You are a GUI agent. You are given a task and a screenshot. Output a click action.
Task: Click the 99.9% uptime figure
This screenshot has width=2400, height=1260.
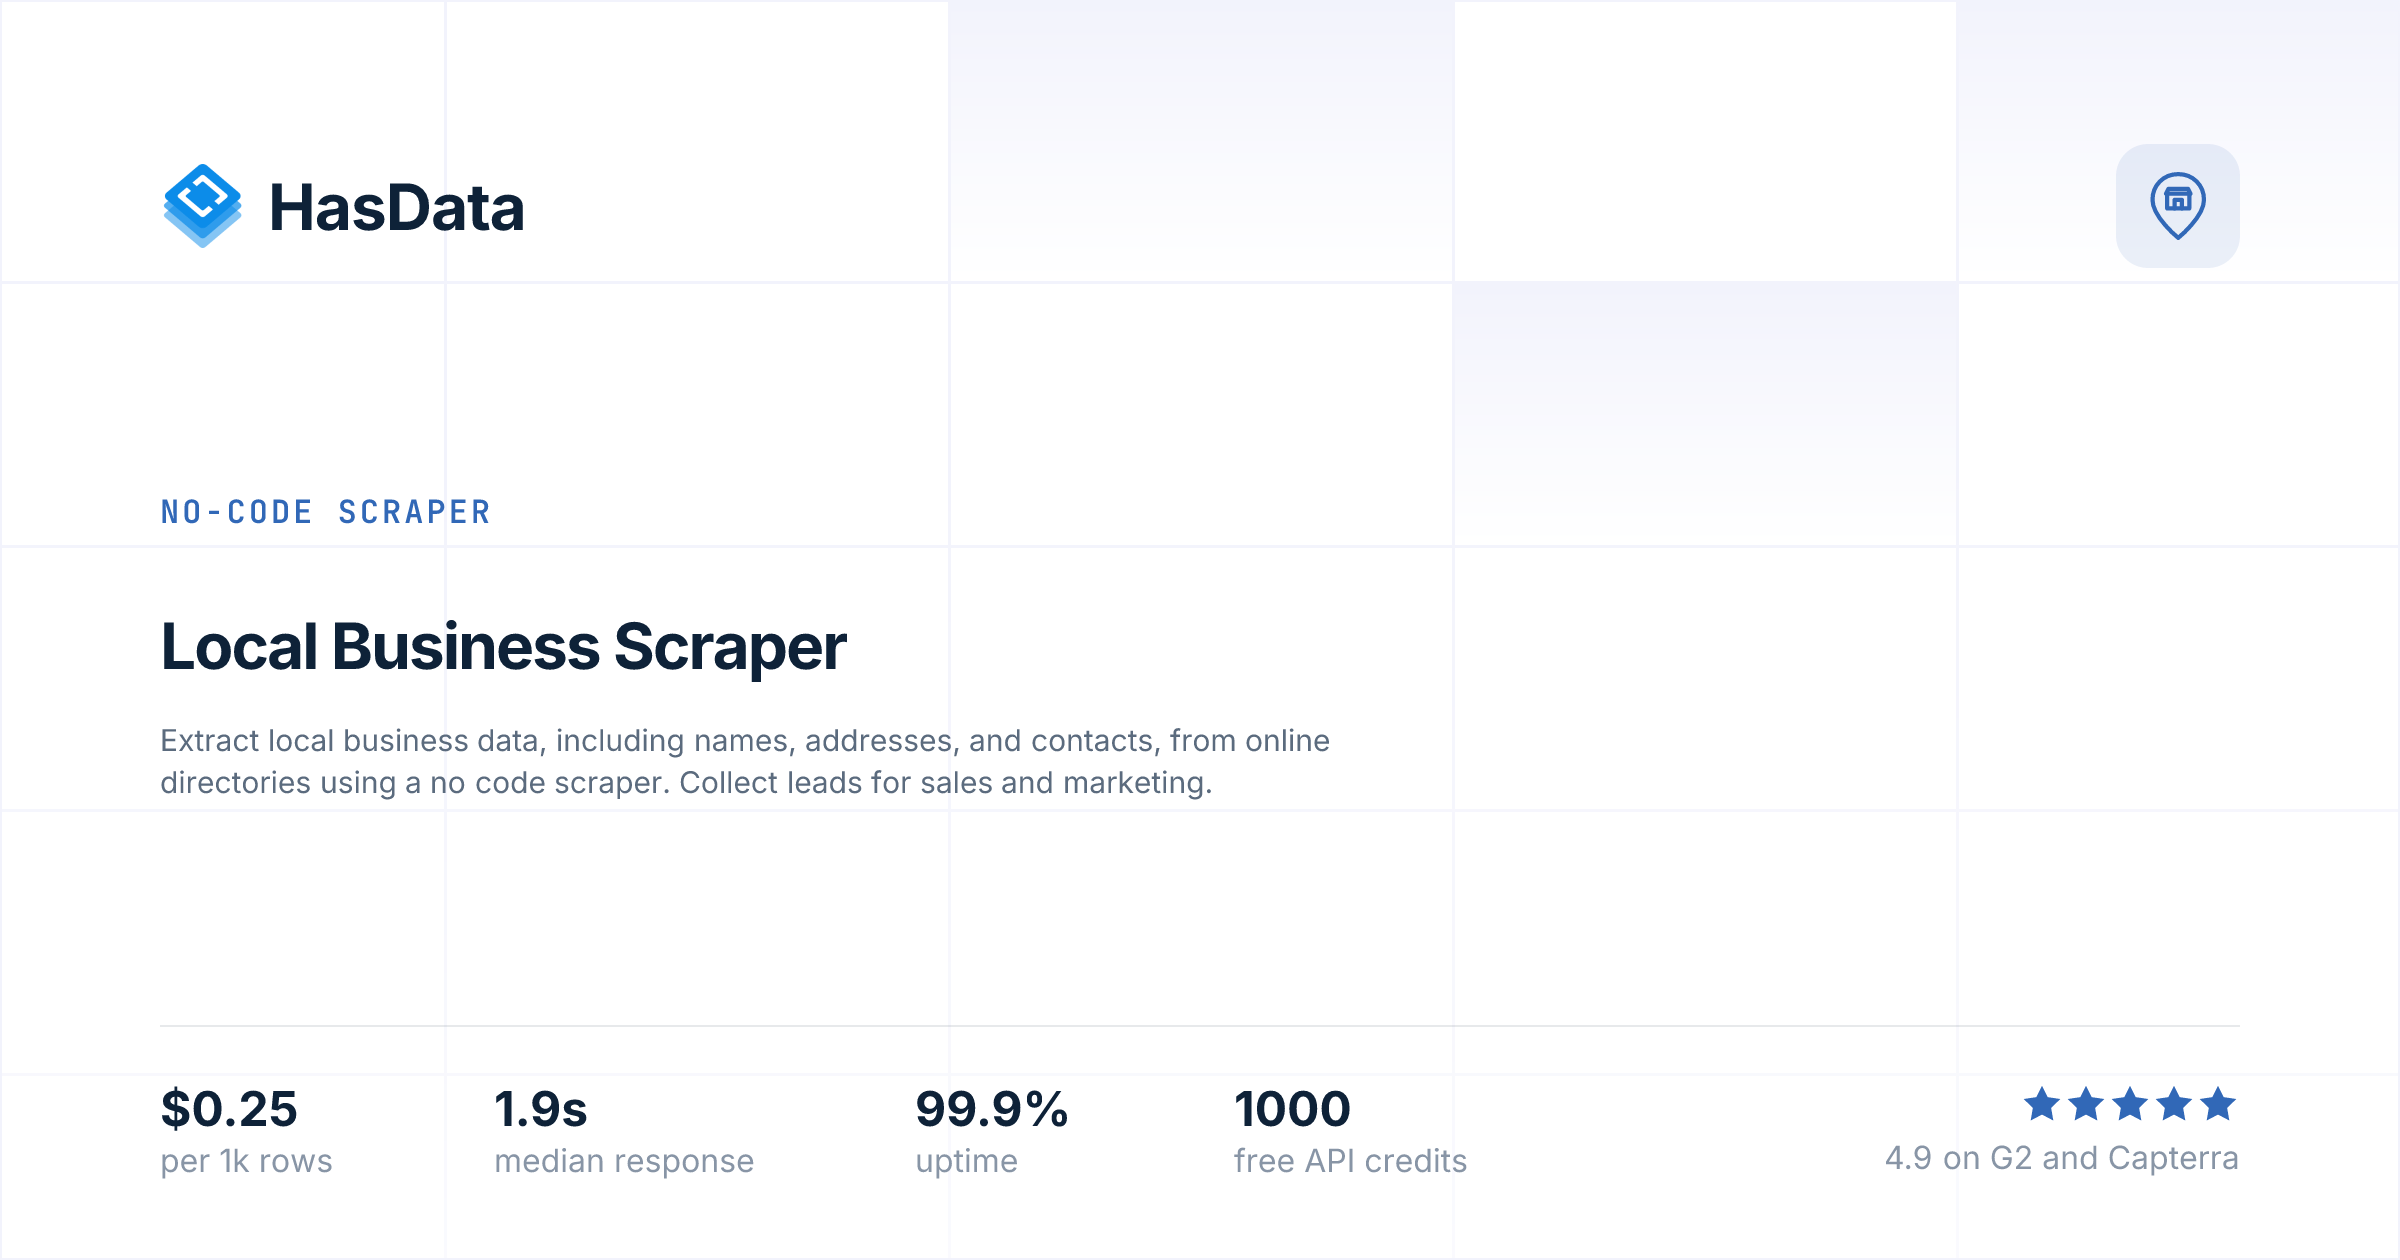click(992, 1109)
